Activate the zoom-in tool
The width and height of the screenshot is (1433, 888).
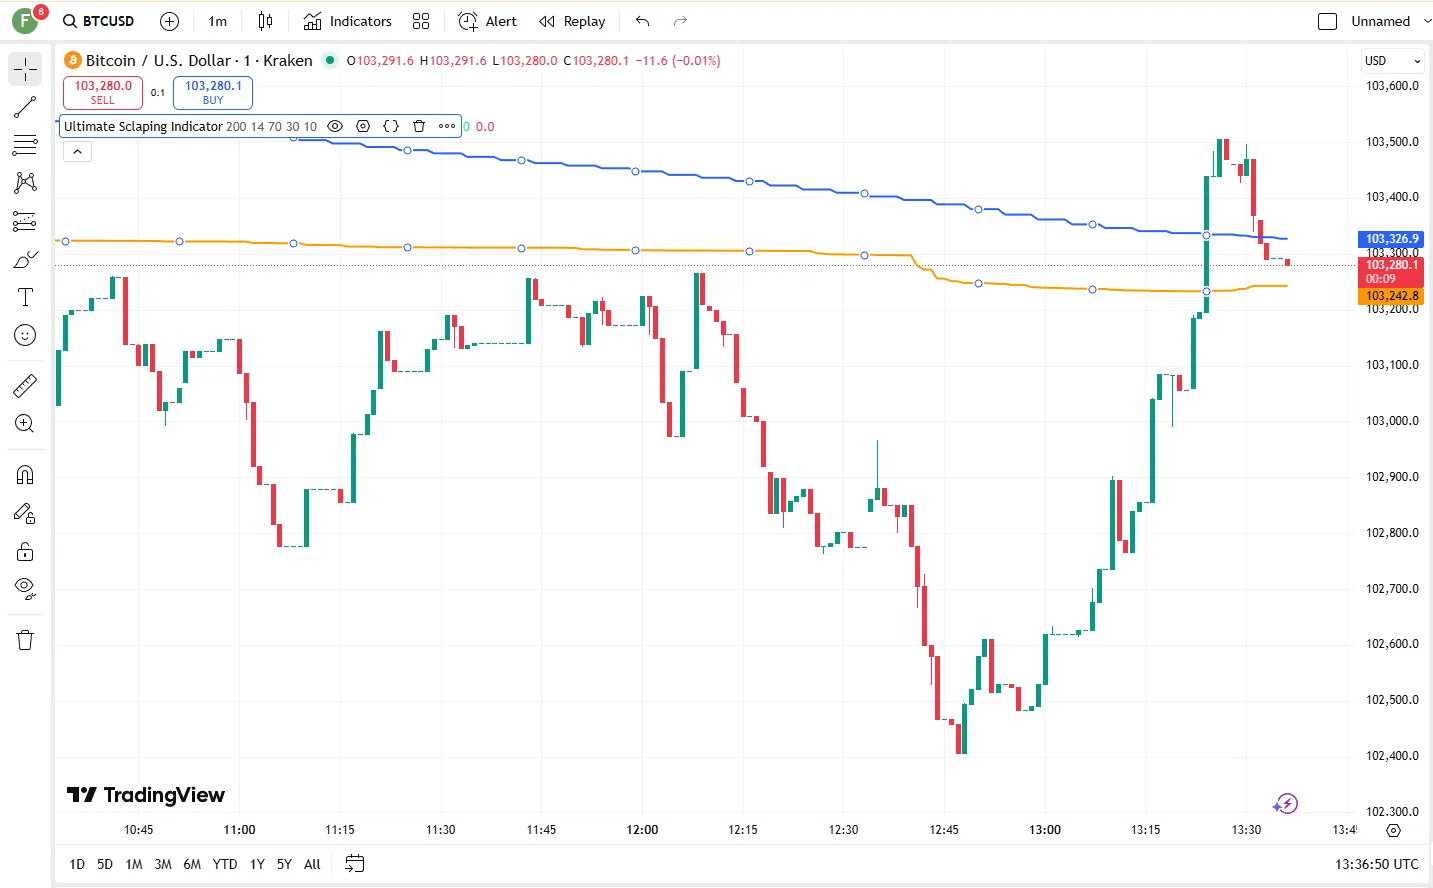[x=25, y=423]
